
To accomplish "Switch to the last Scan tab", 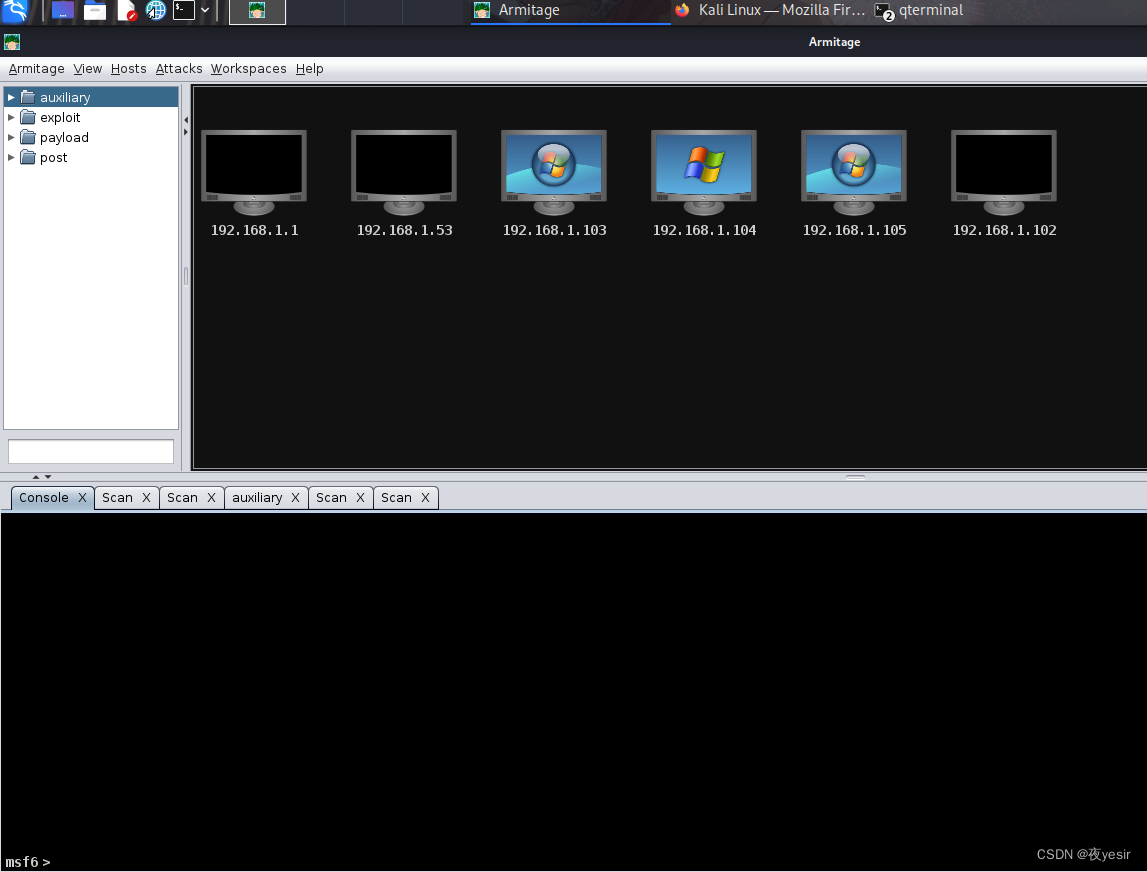I will click(396, 497).
